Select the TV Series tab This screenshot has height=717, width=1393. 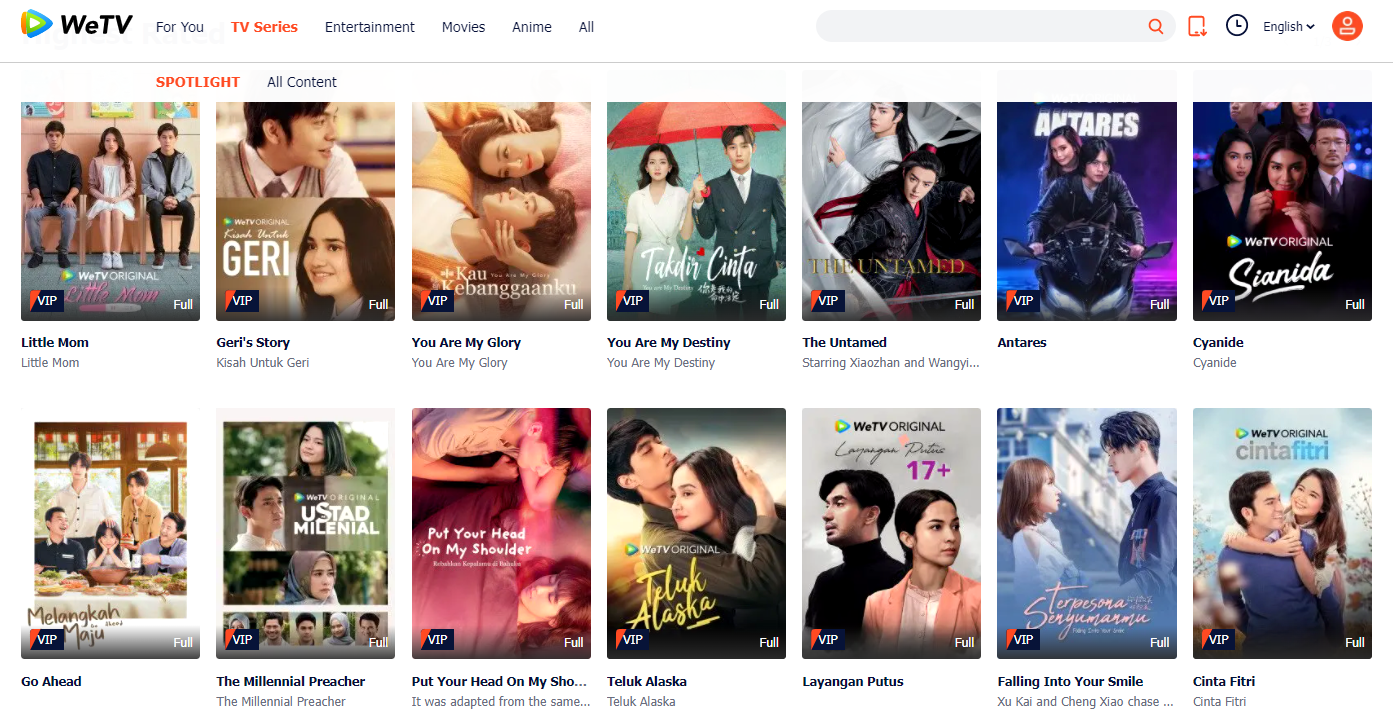[x=264, y=27]
